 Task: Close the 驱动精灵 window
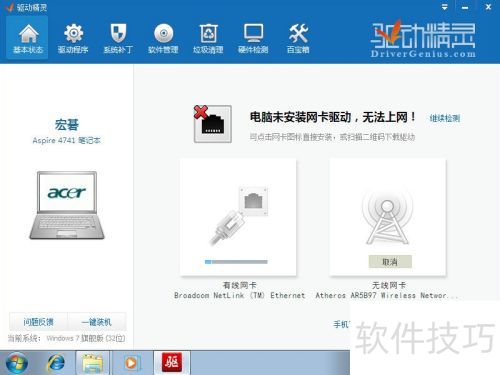click(x=488, y=7)
